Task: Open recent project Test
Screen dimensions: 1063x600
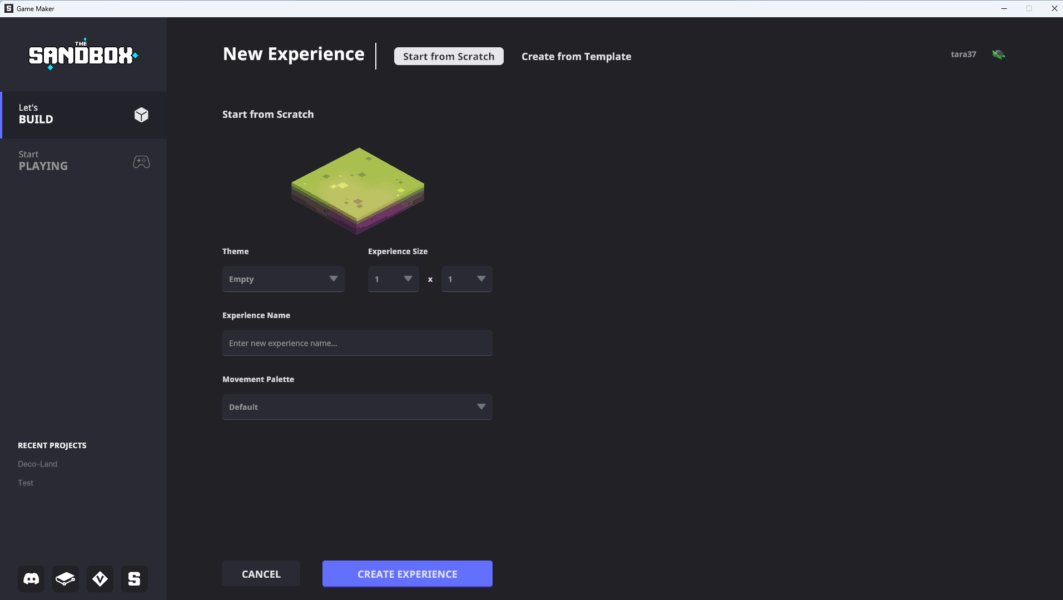Action: [26, 483]
